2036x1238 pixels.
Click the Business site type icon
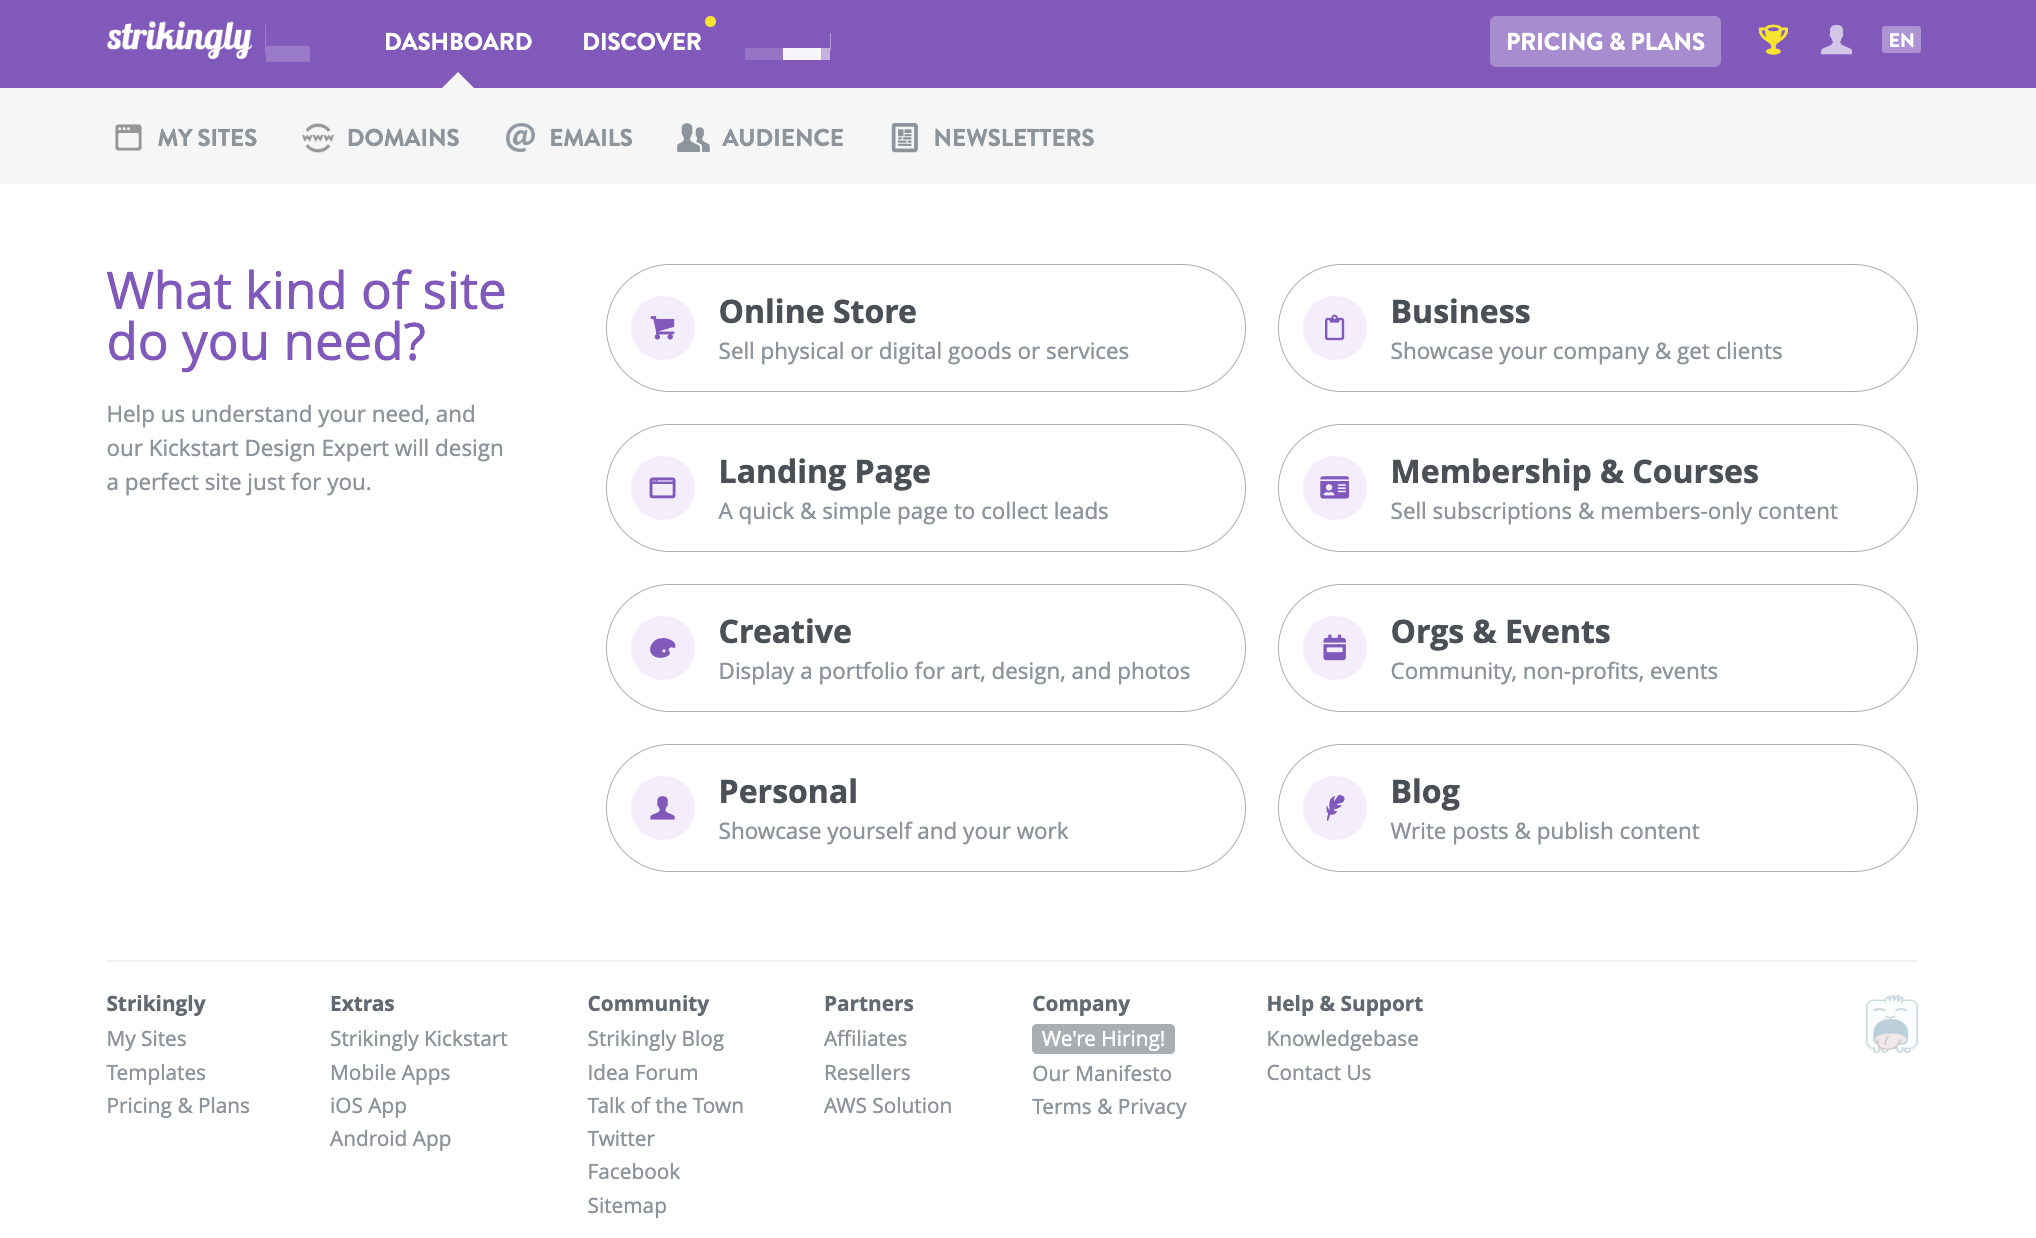[x=1334, y=324]
